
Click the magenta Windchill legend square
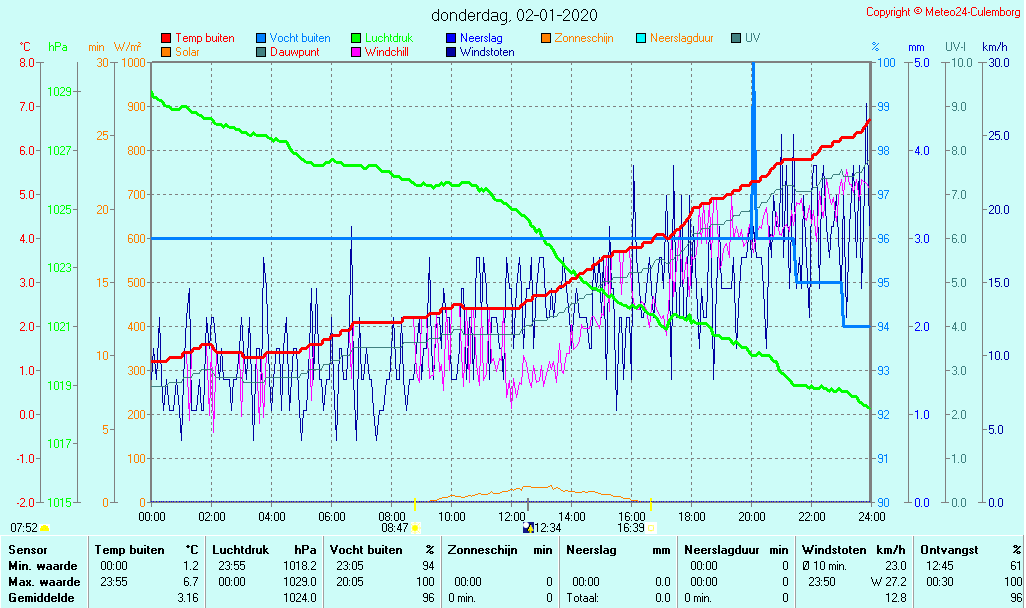[356, 52]
